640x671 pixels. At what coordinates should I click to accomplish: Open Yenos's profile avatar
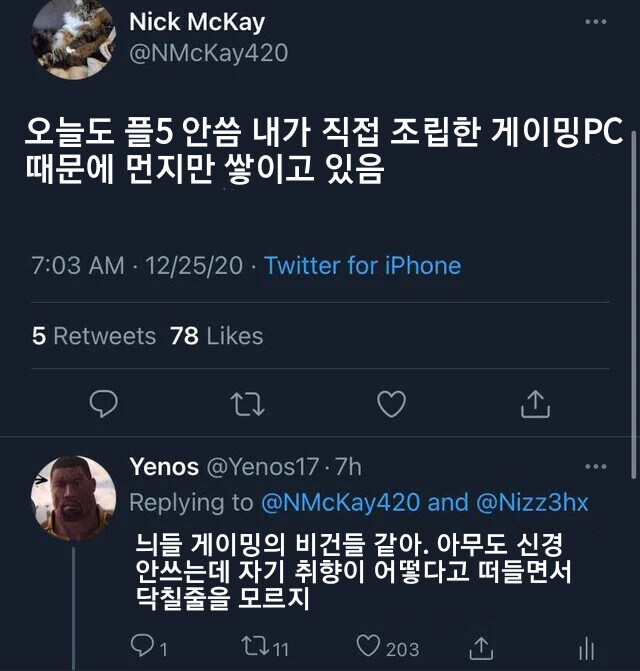75,498
